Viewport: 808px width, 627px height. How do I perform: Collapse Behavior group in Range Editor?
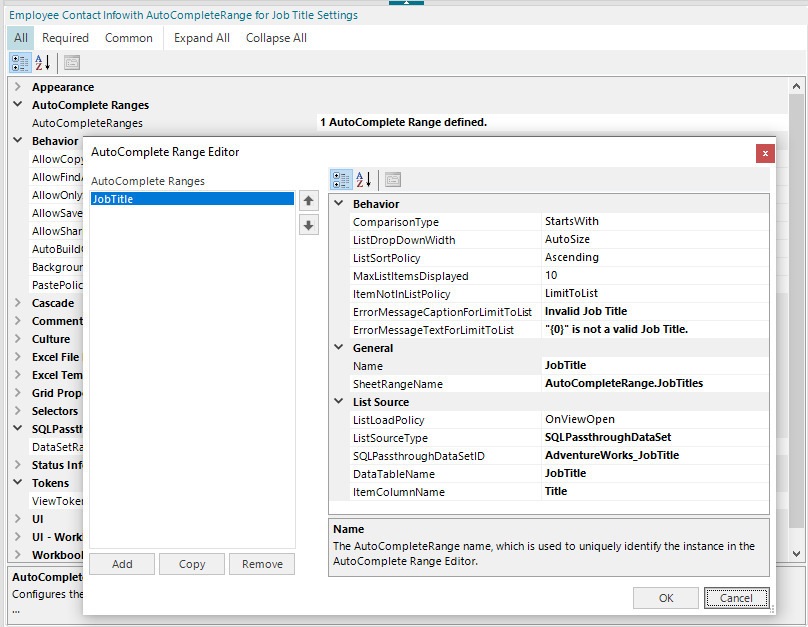(339, 204)
